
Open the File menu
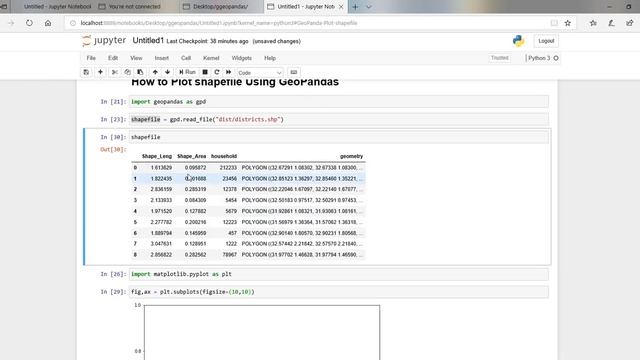click(x=91, y=58)
